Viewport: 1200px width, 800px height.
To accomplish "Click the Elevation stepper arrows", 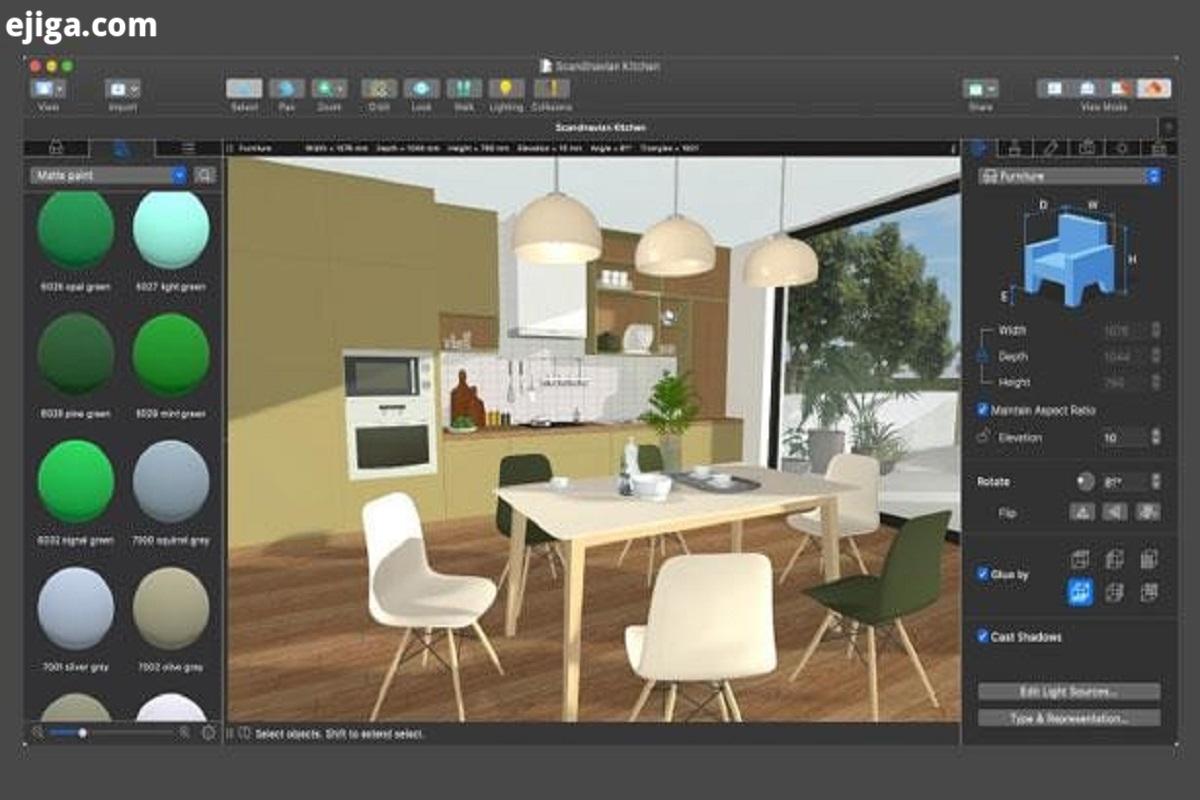I will [x=1157, y=437].
